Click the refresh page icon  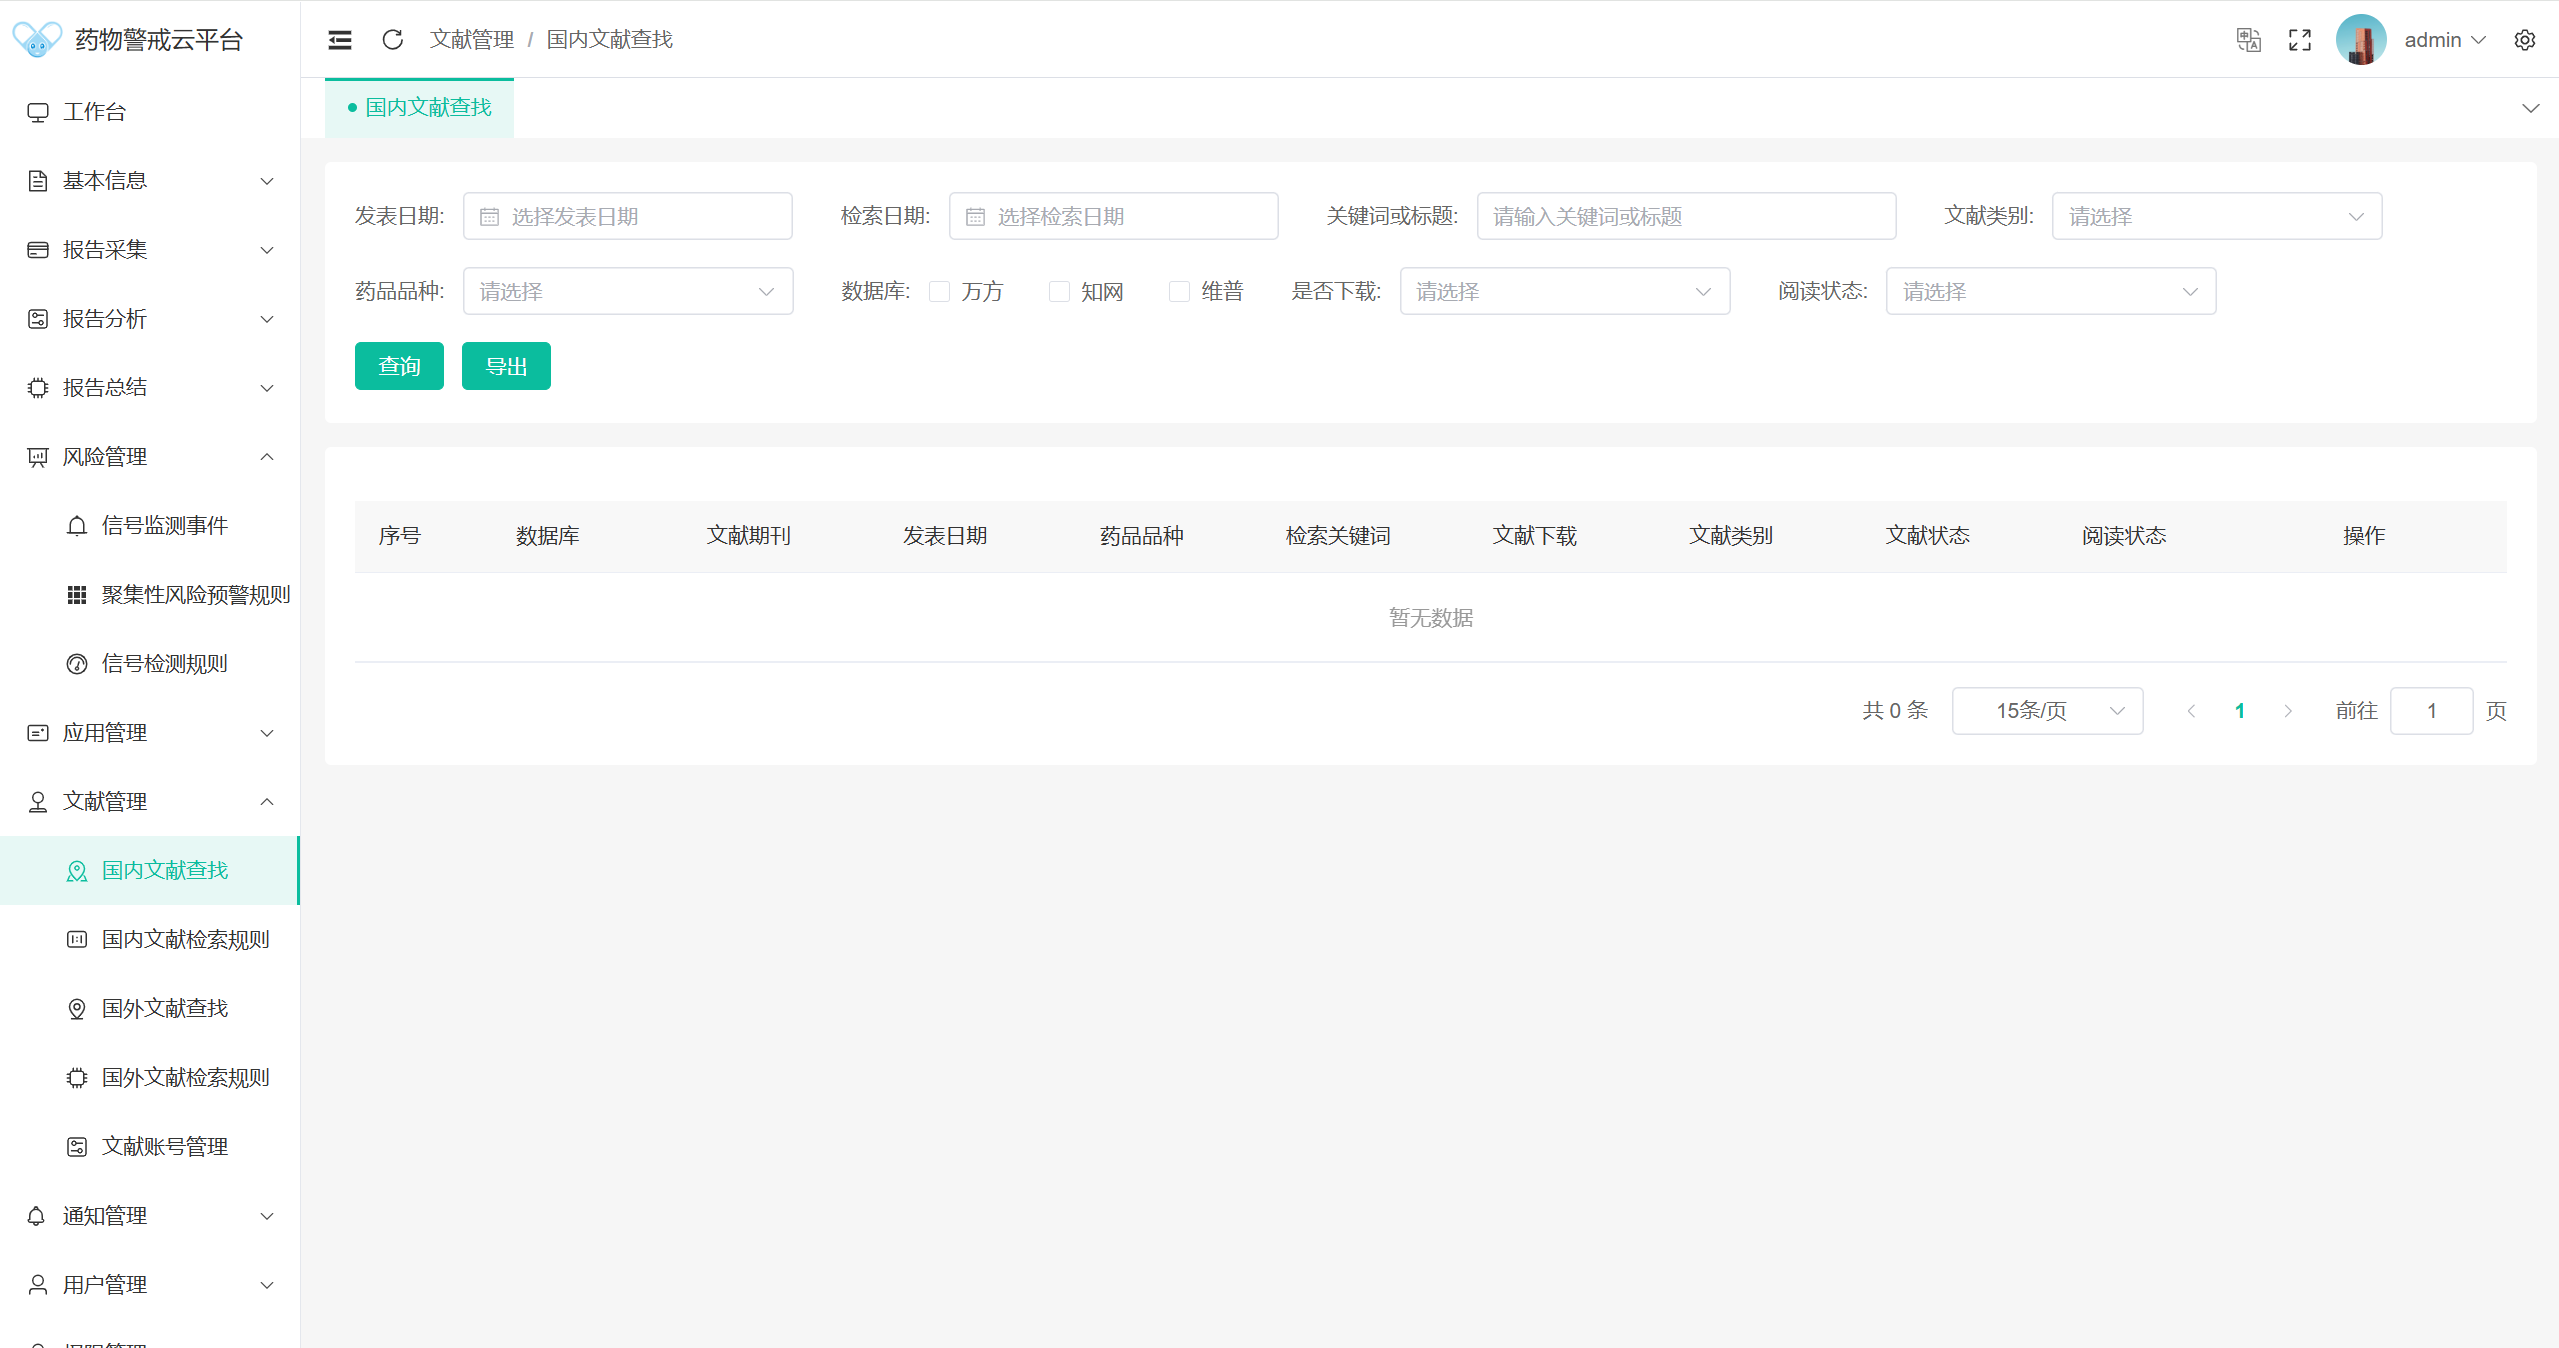[x=393, y=39]
